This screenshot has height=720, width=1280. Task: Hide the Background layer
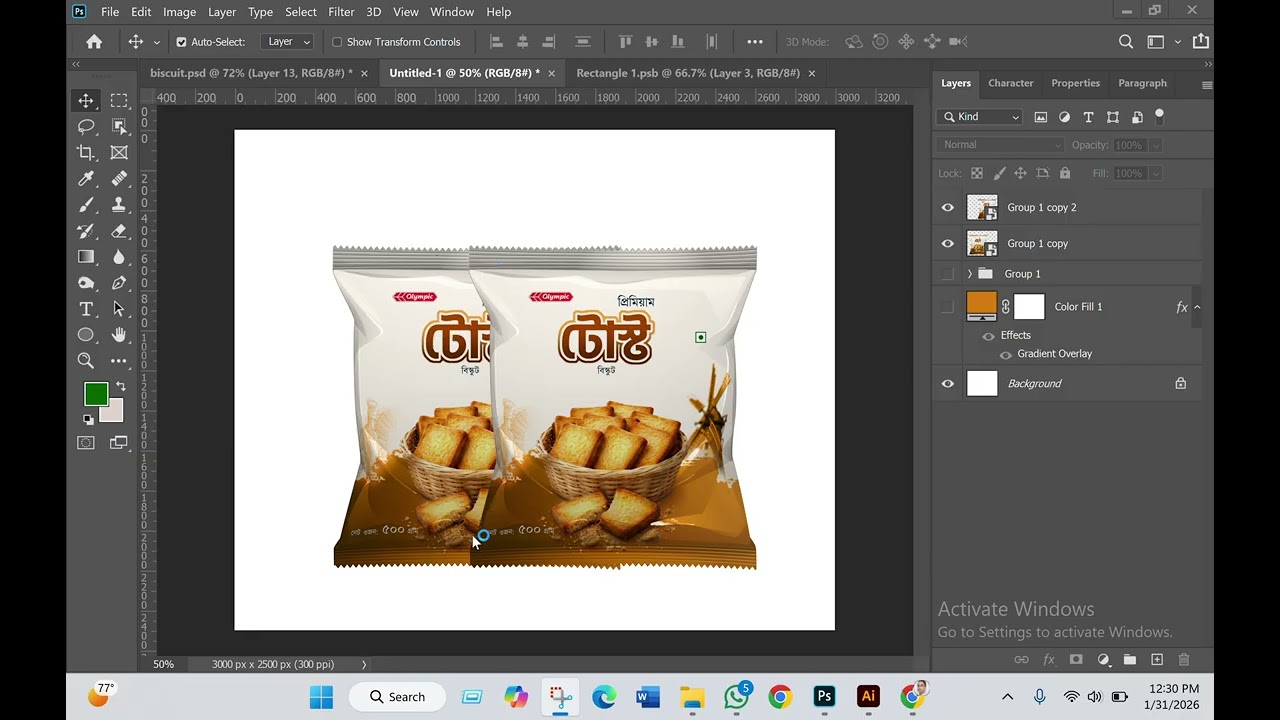click(x=948, y=384)
